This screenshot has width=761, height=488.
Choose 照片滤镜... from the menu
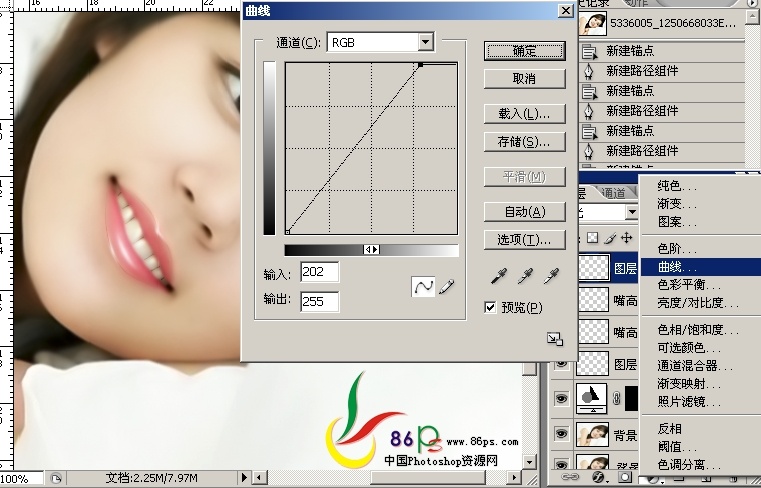coord(689,402)
